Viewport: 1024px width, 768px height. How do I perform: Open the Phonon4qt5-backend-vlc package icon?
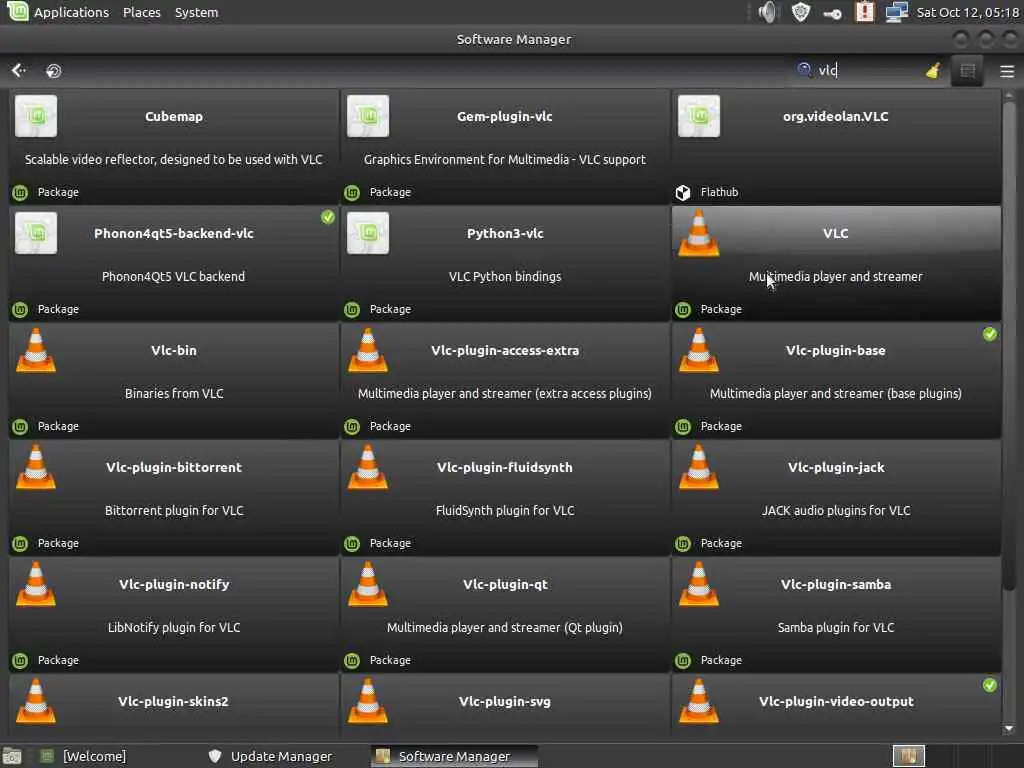click(x=36, y=233)
